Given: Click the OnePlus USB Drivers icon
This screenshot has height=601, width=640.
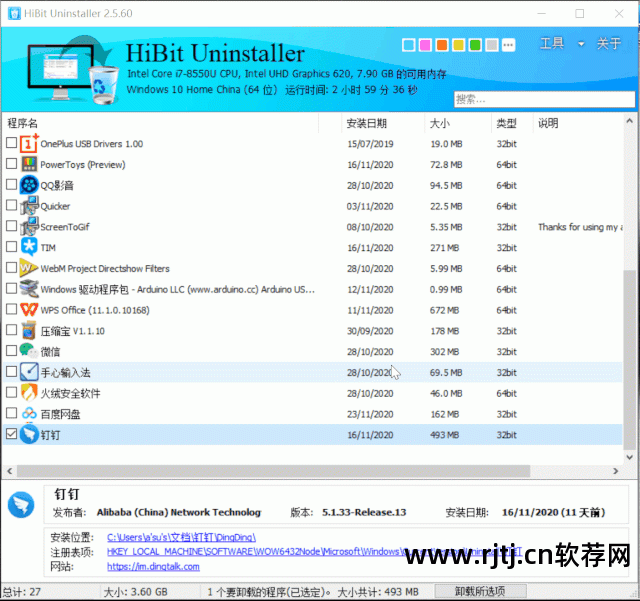Looking at the screenshot, I should pos(29,143).
